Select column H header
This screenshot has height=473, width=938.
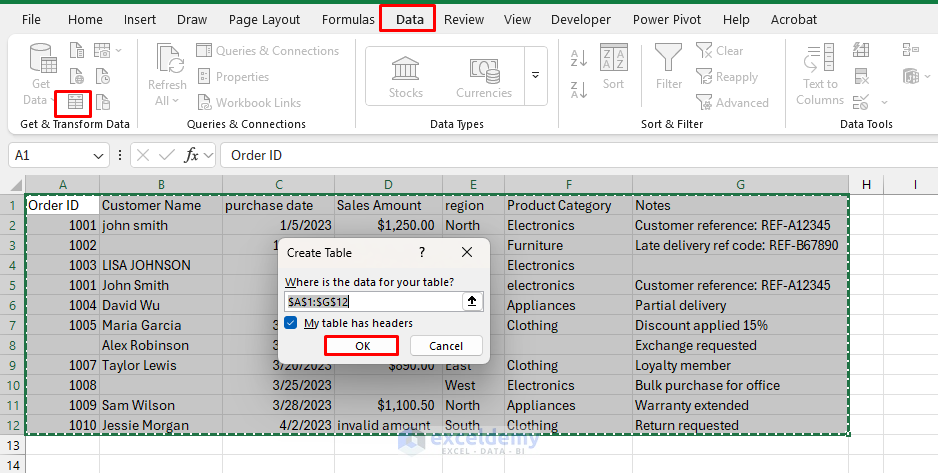866,185
